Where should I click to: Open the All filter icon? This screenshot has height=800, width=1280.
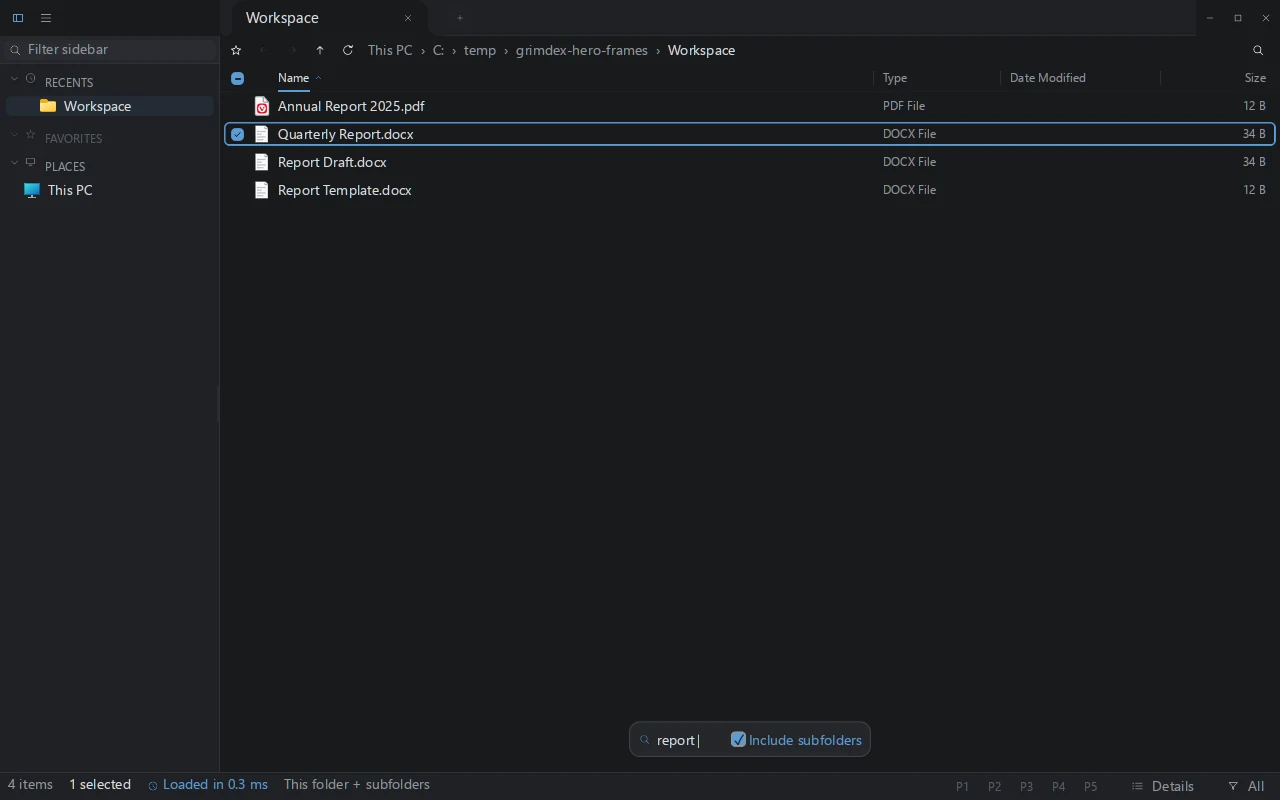tap(1233, 786)
